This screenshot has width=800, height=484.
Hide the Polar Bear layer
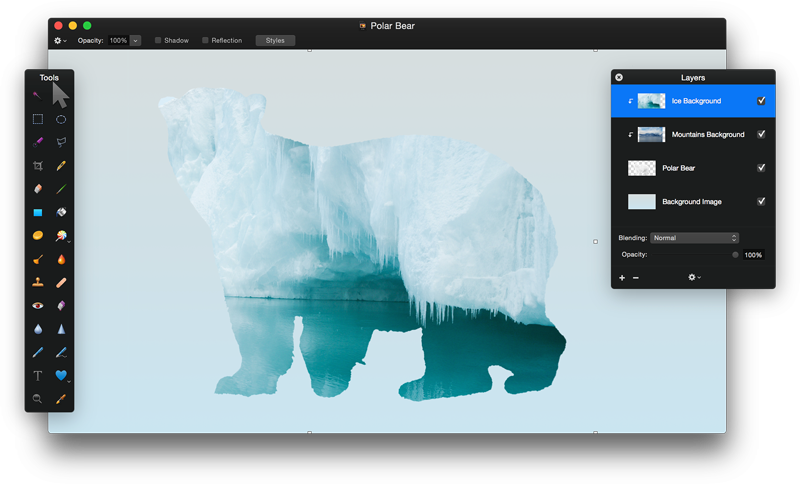click(x=761, y=168)
